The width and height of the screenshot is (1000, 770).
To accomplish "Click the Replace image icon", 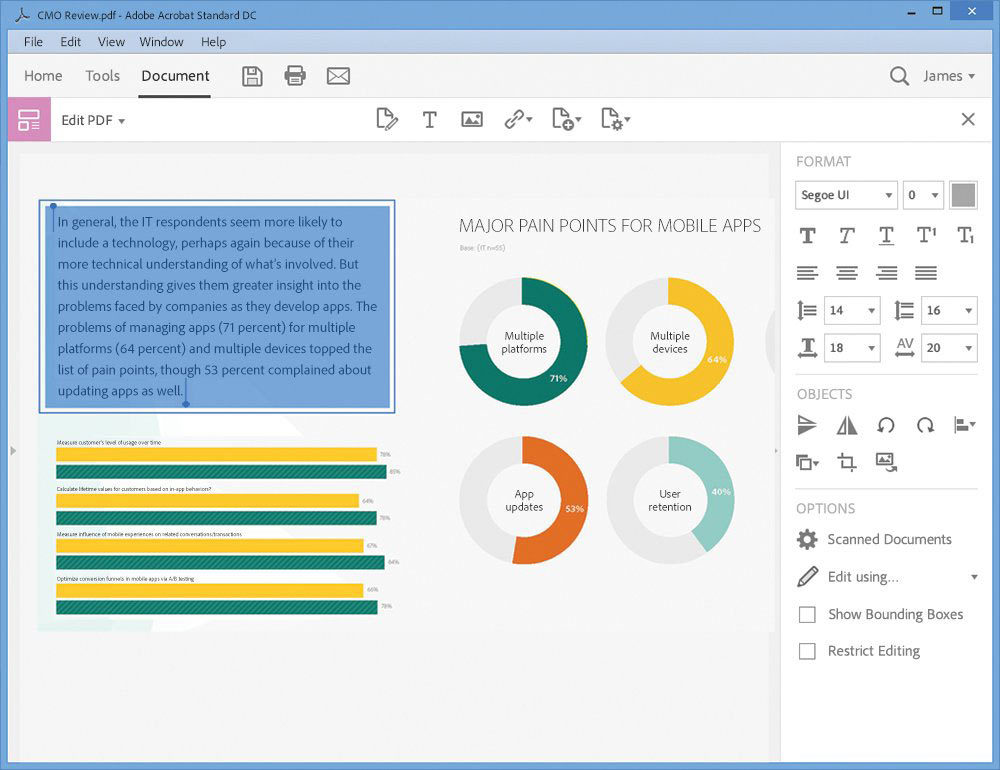I will click(886, 462).
